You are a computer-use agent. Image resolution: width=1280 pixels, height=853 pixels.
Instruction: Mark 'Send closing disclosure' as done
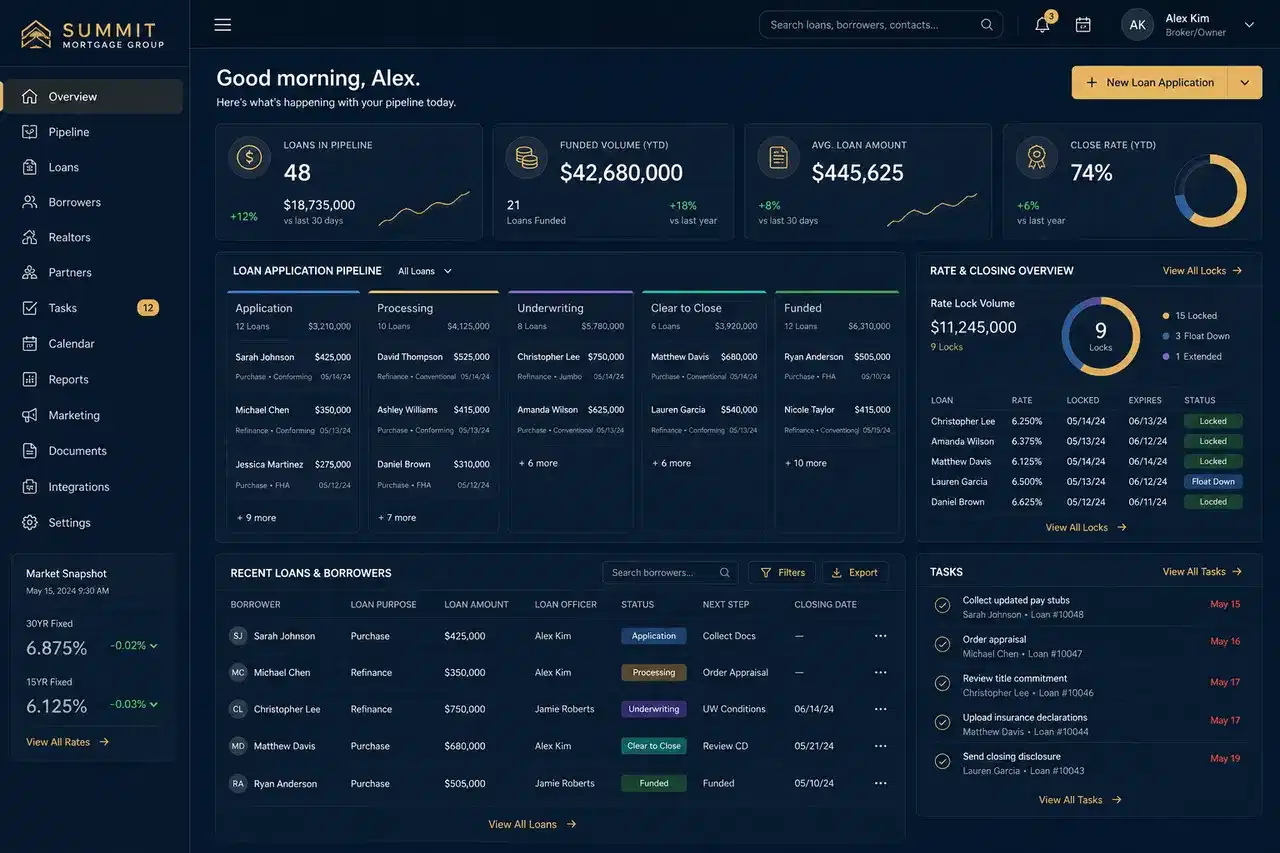pos(942,762)
